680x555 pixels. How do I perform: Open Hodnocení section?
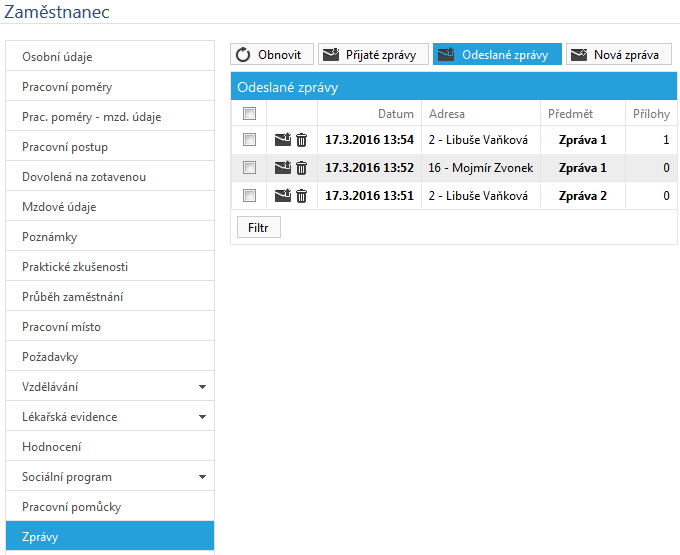click(x=110, y=447)
